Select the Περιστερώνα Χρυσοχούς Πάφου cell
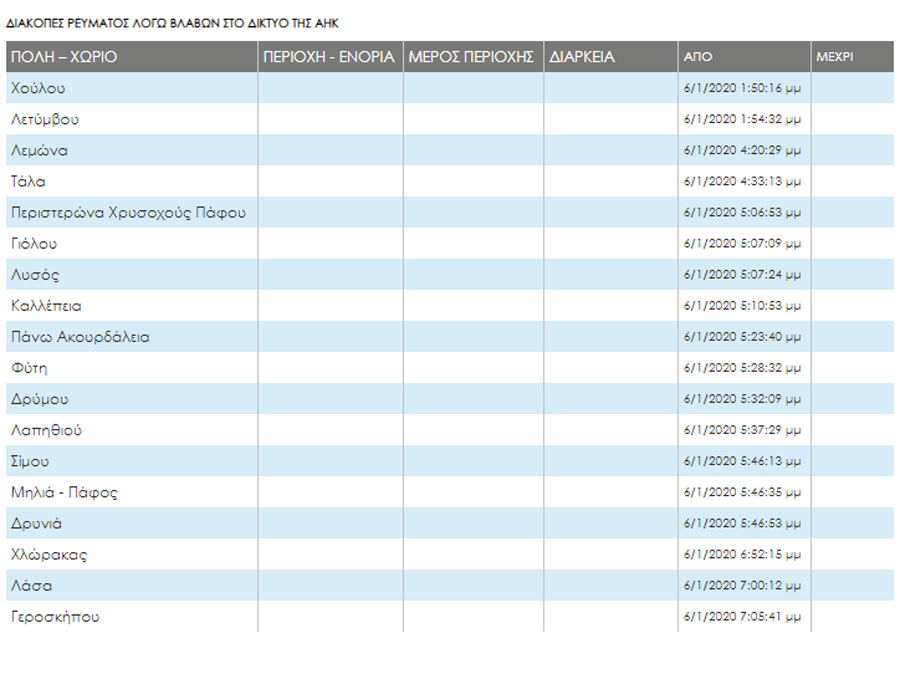Image resolution: width=900 pixels, height=674 pixels. [x=132, y=212]
